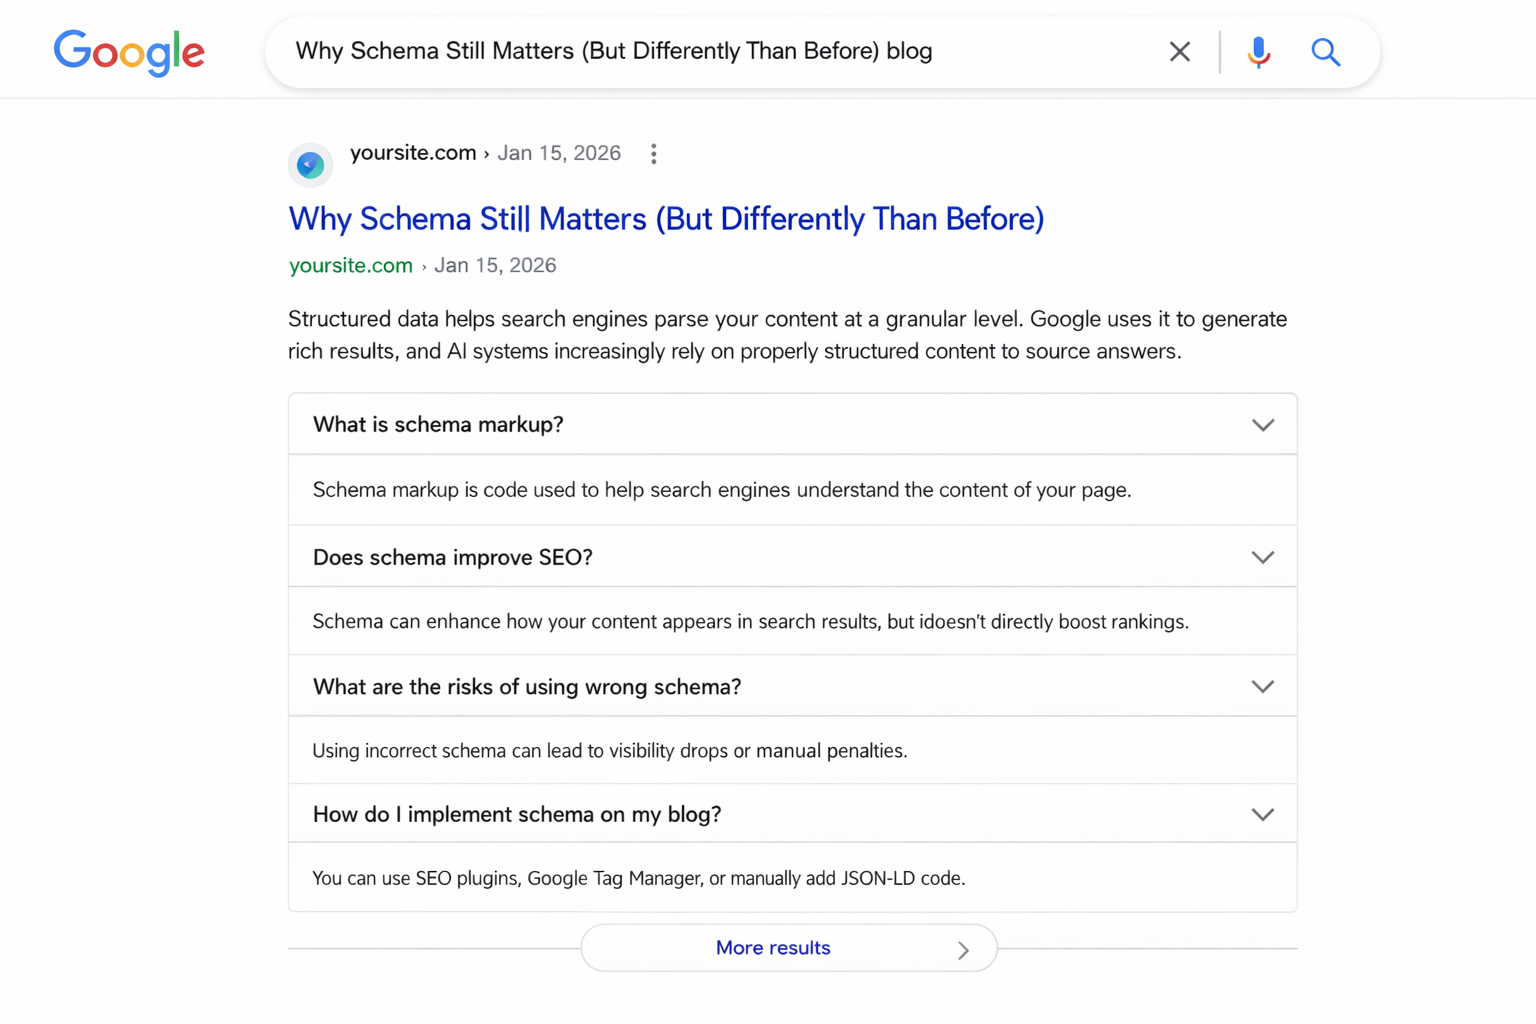Clear the search query with the X icon
This screenshot has height=1024, width=1536.
click(1179, 51)
